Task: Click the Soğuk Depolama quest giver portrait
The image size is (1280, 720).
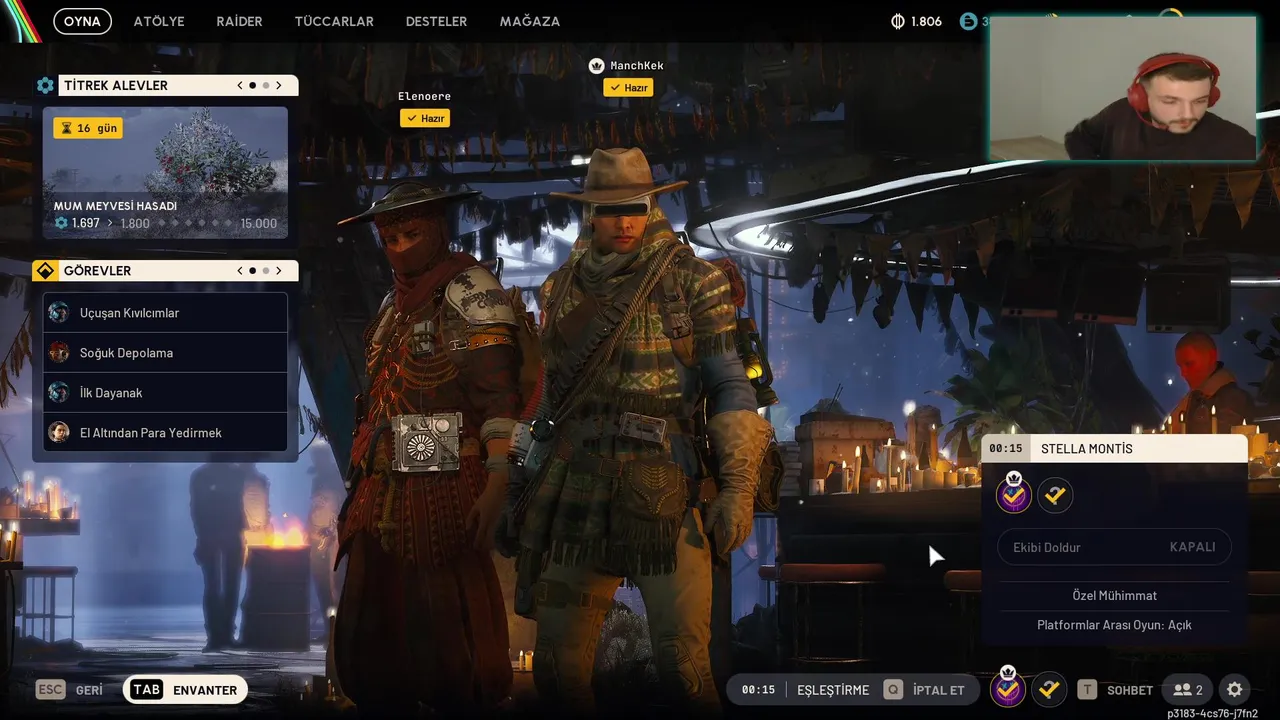Action: click(59, 353)
